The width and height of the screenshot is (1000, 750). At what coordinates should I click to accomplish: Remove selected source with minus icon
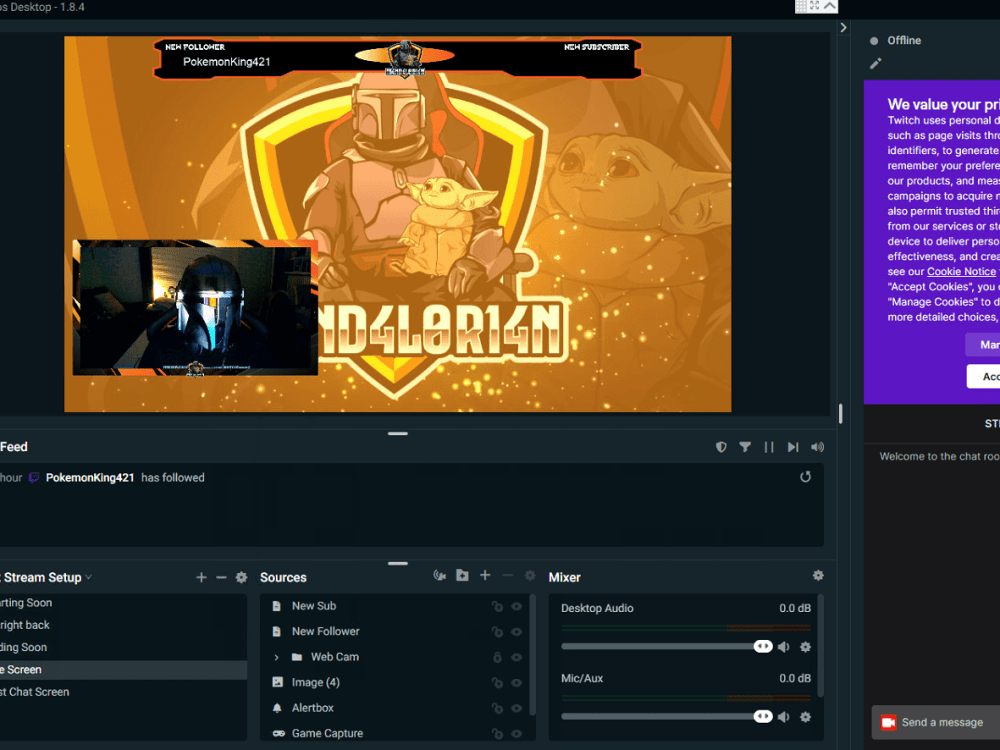click(x=508, y=575)
